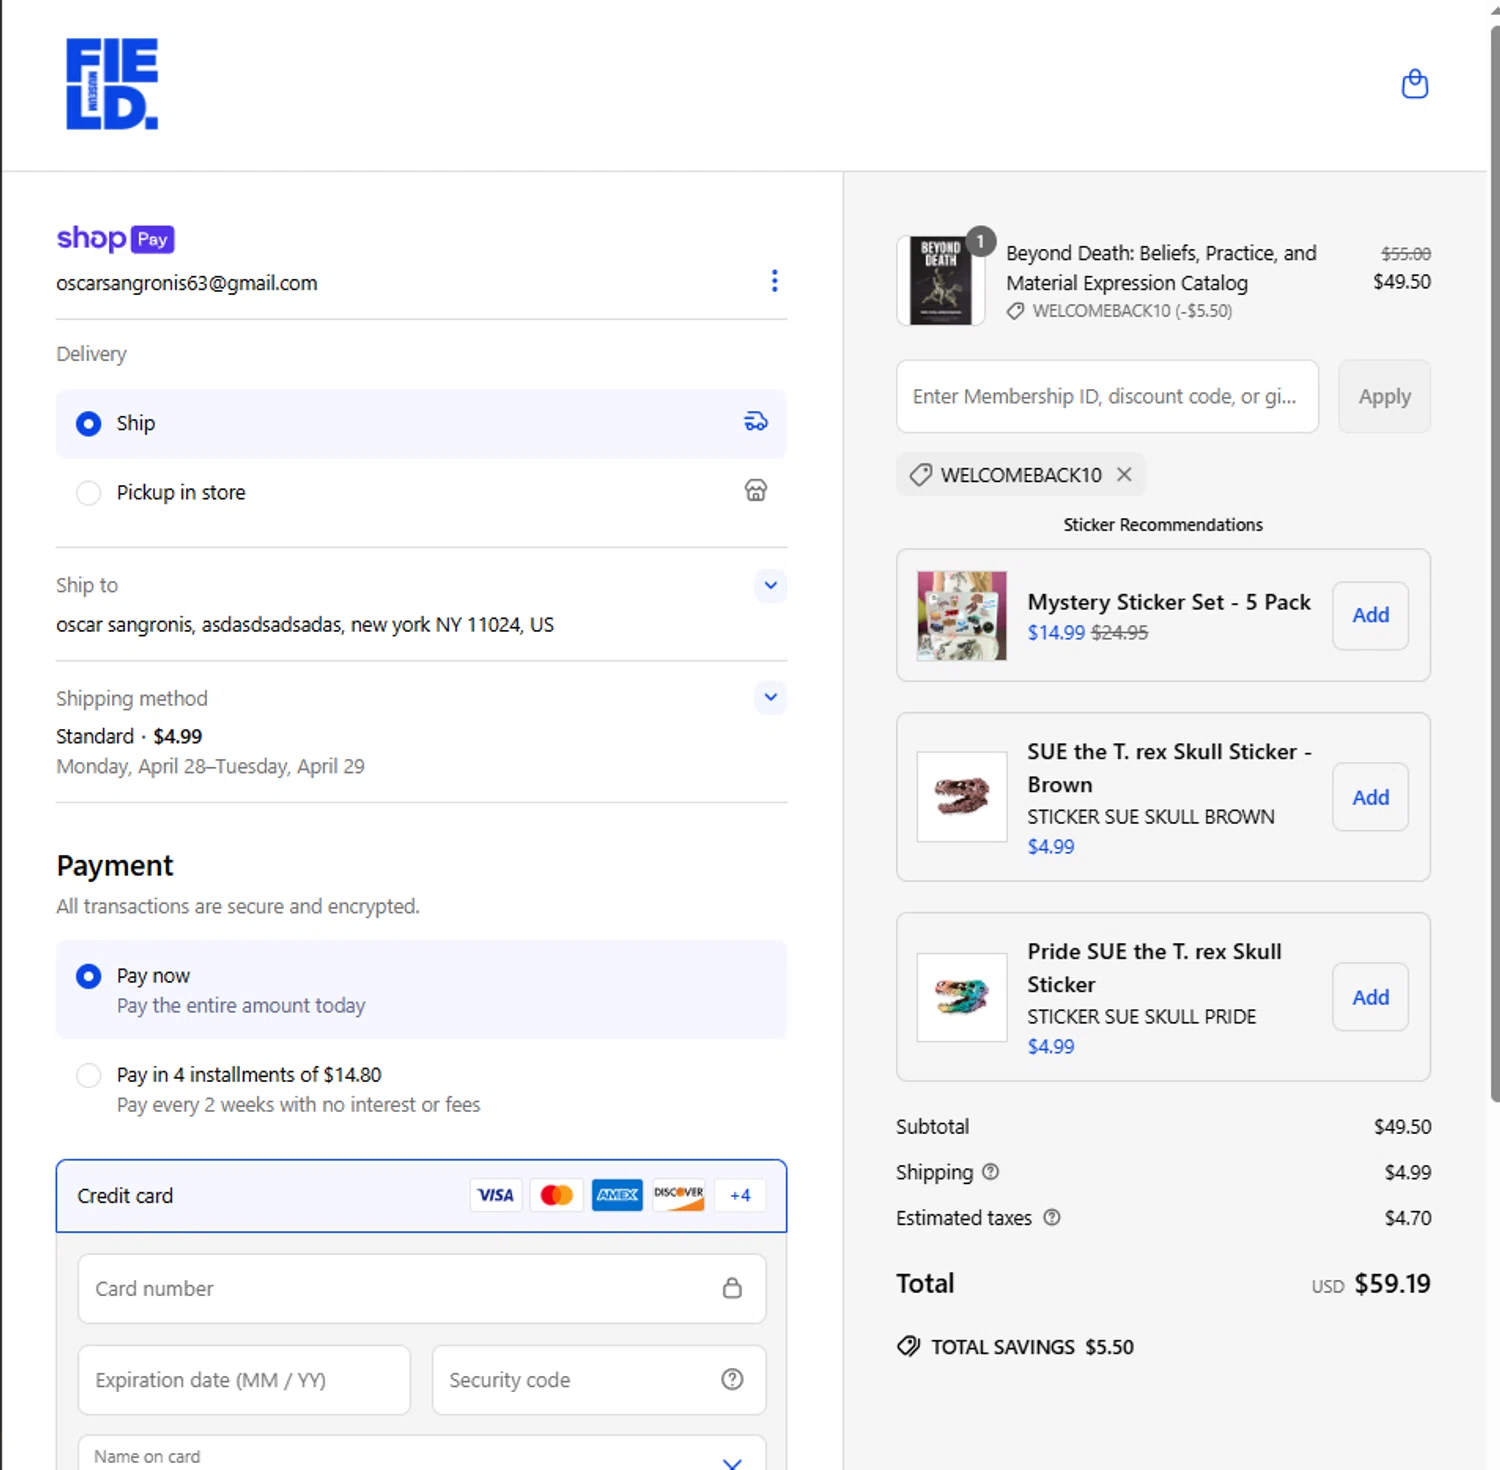The width and height of the screenshot is (1500, 1470).
Task: Click the Field Museum logo
Action: (x=112, y=84)
